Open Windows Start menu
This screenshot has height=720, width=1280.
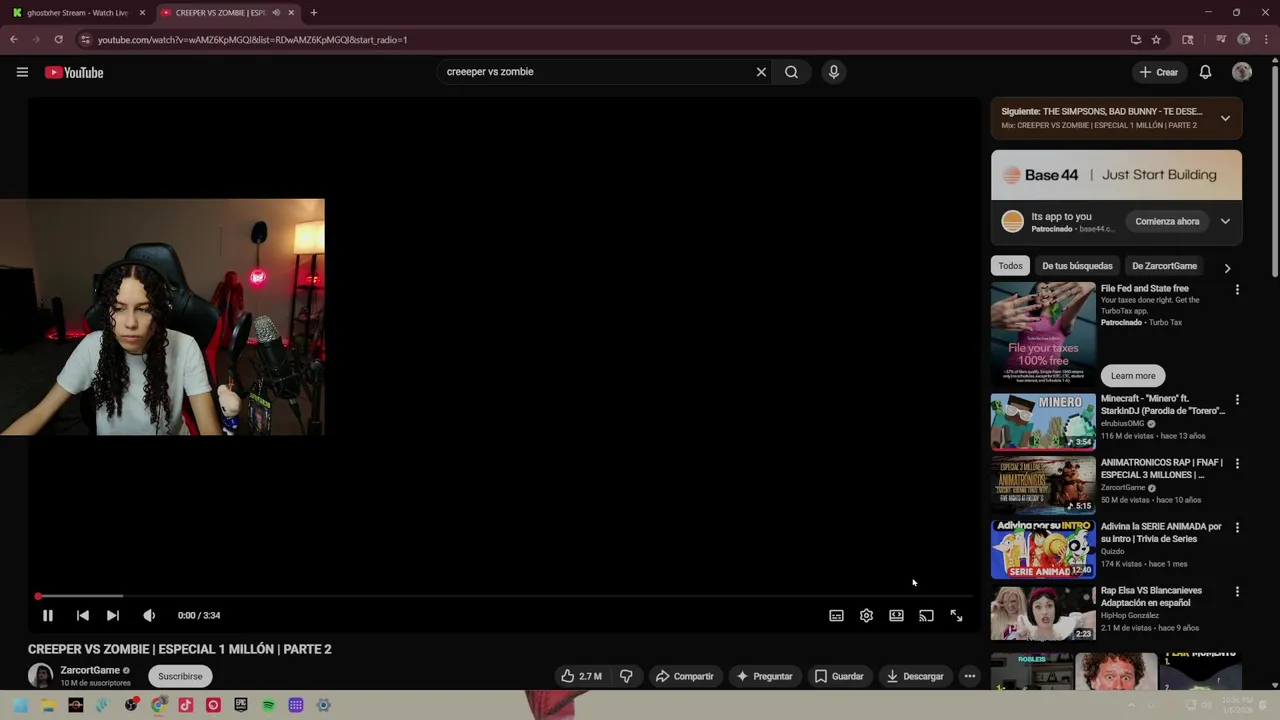point(20,705)
